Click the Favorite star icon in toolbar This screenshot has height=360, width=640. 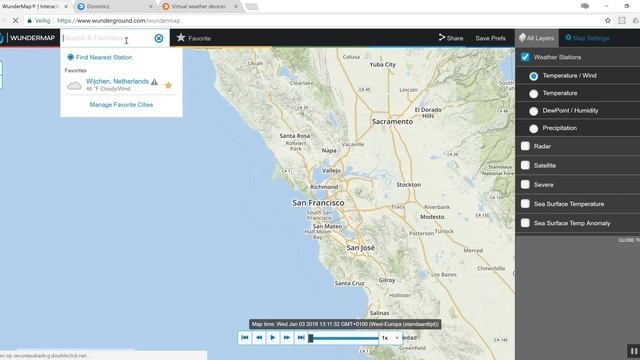(181, 38)
